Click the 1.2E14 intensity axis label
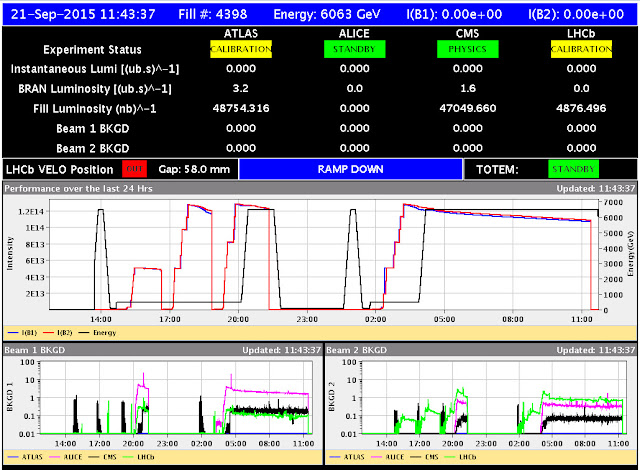The width and height of the screenshot is (640, 470). point(31,211)
